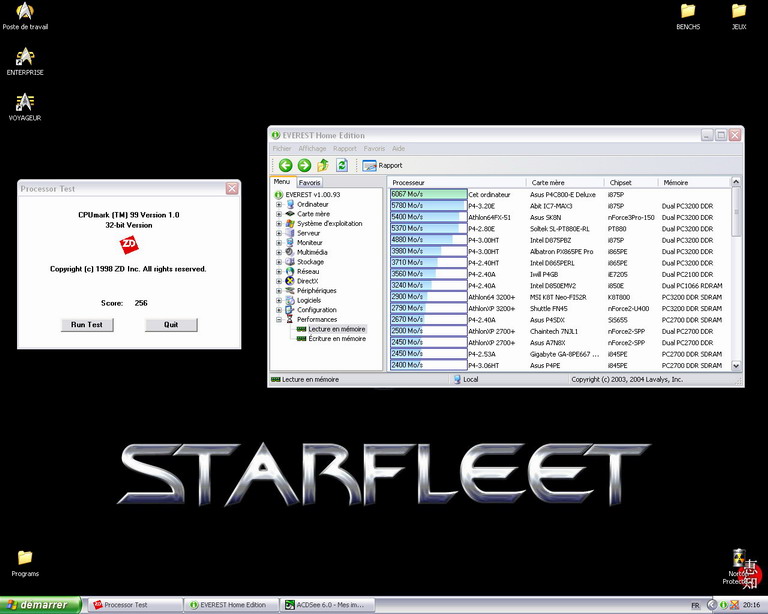Select the Réseau node in the tree
The width and height of the screenshot is (768, 614).
point(308,271)
